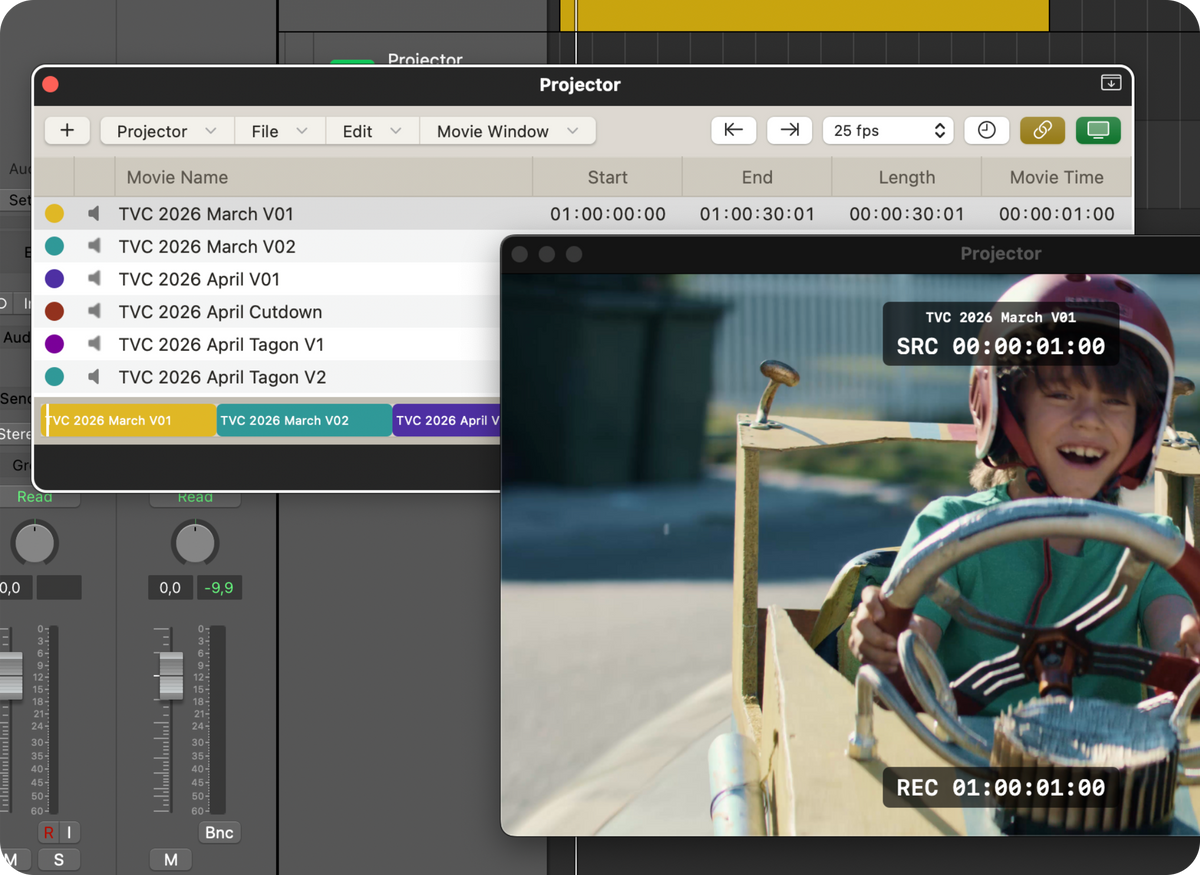
Task: Toggle the gold link sync button
Action: [x=1042, y=131]
